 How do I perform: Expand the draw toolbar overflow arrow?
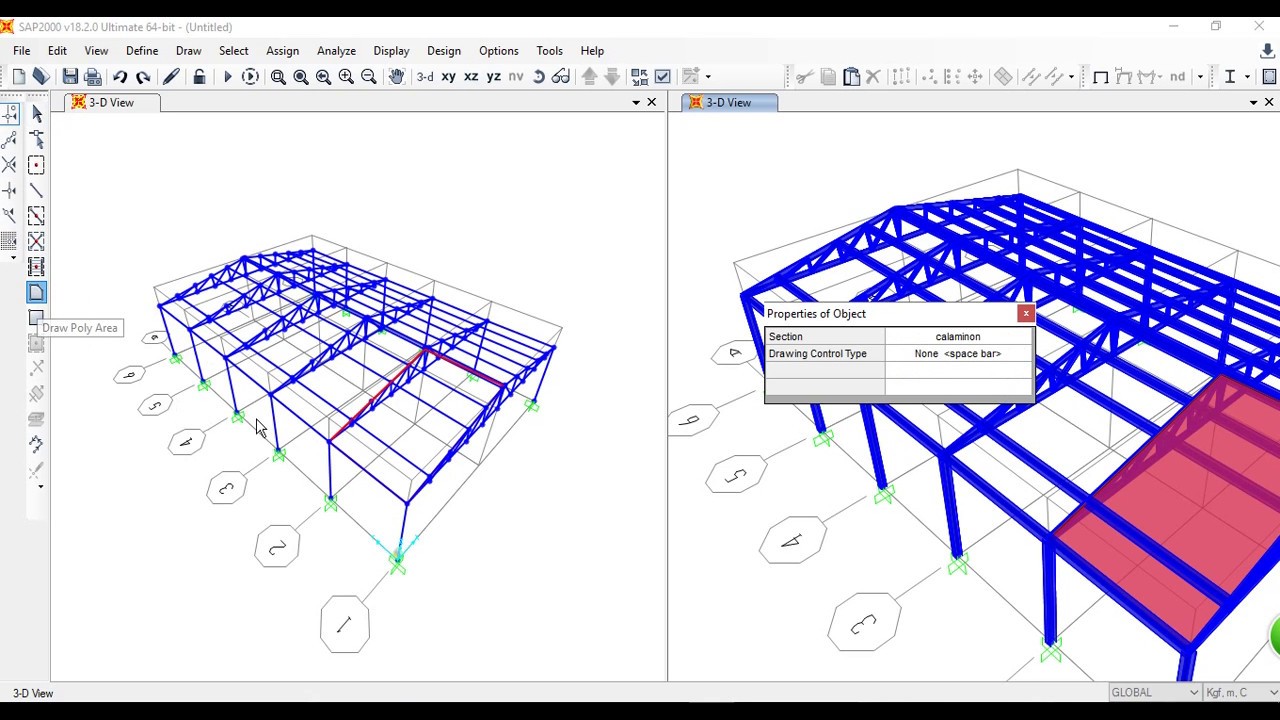coord(41,487)
